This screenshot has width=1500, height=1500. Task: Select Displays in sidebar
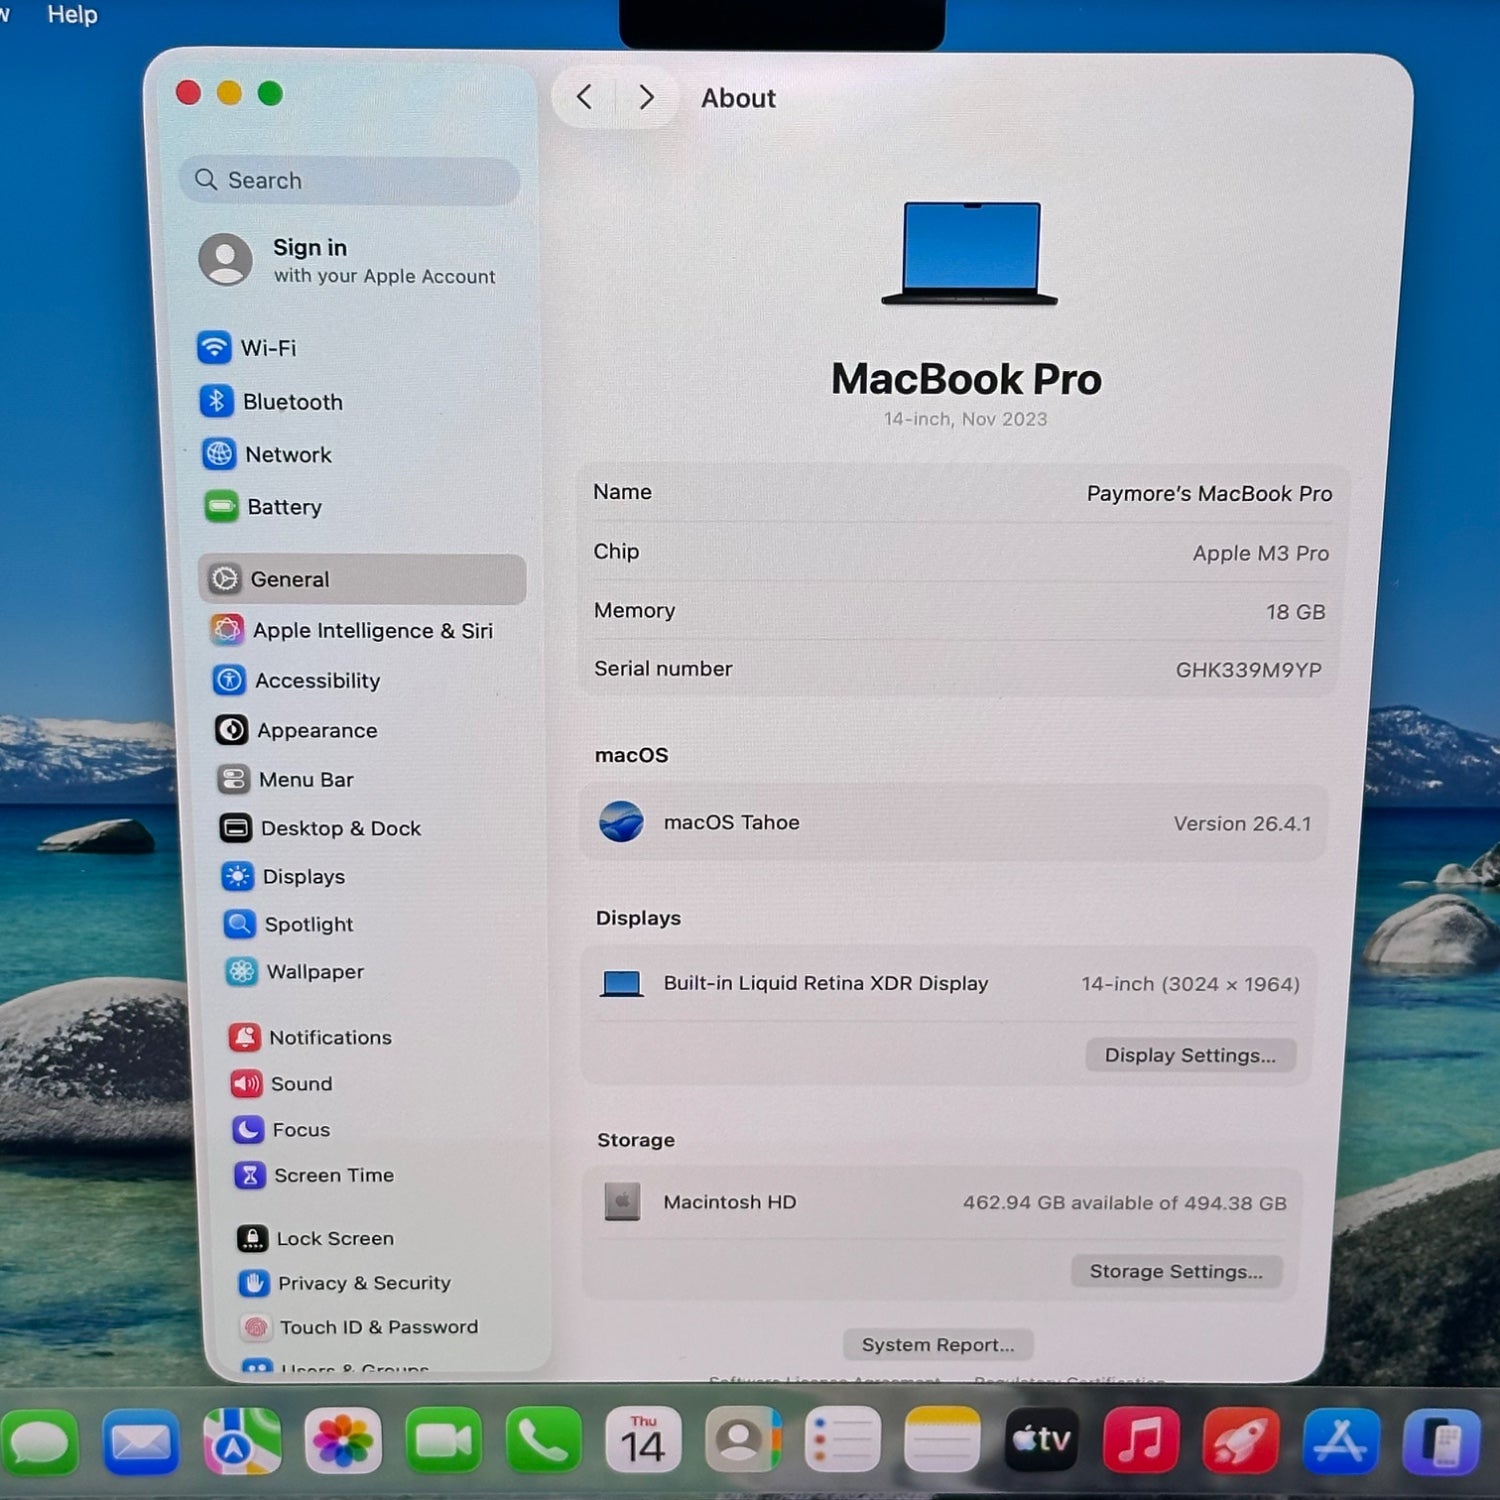[283, 877]
